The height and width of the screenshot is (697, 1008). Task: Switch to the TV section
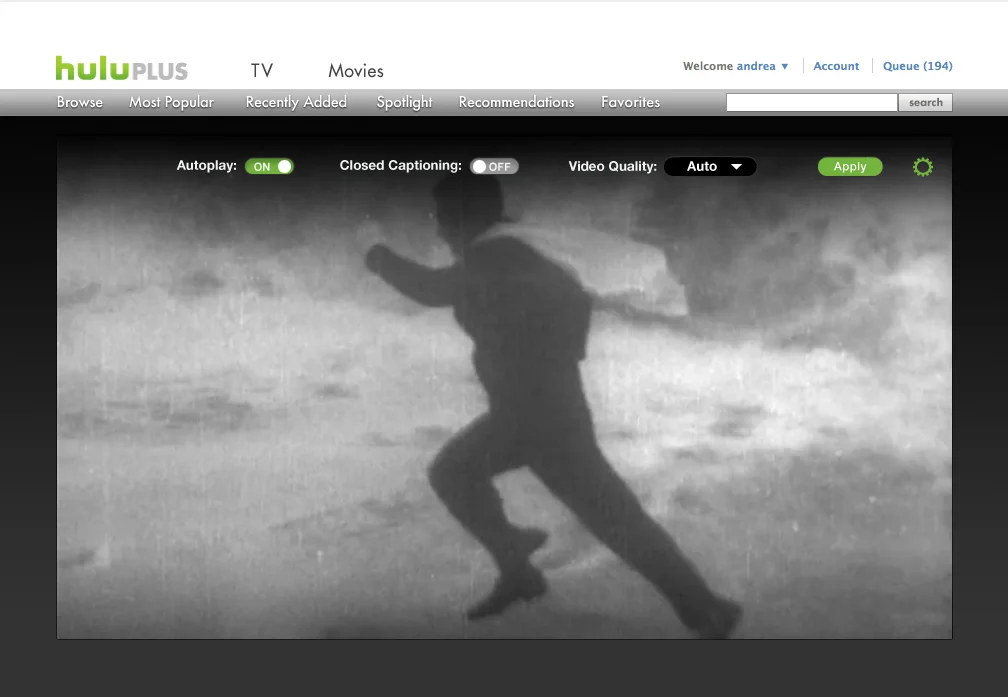(262, 70)
